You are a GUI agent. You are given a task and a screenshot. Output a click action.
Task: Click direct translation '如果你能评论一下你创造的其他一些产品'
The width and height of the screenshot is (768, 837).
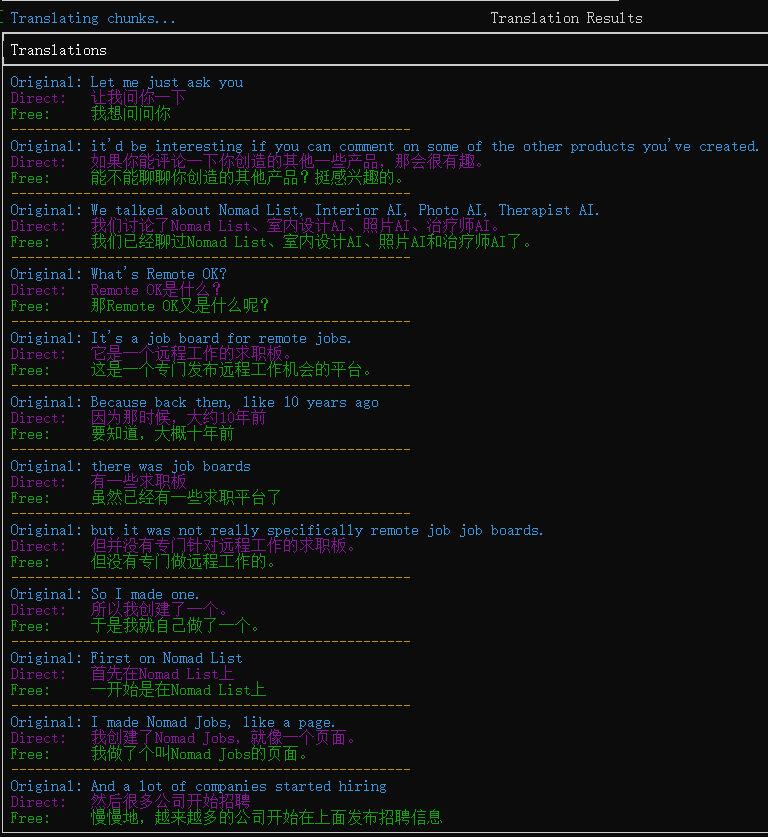(x=287, y=162)
